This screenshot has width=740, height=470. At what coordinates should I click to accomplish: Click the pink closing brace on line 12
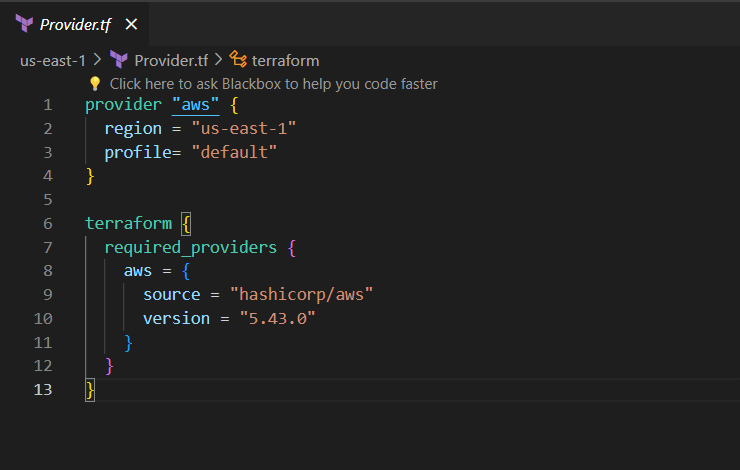click(x=109, y=366)
